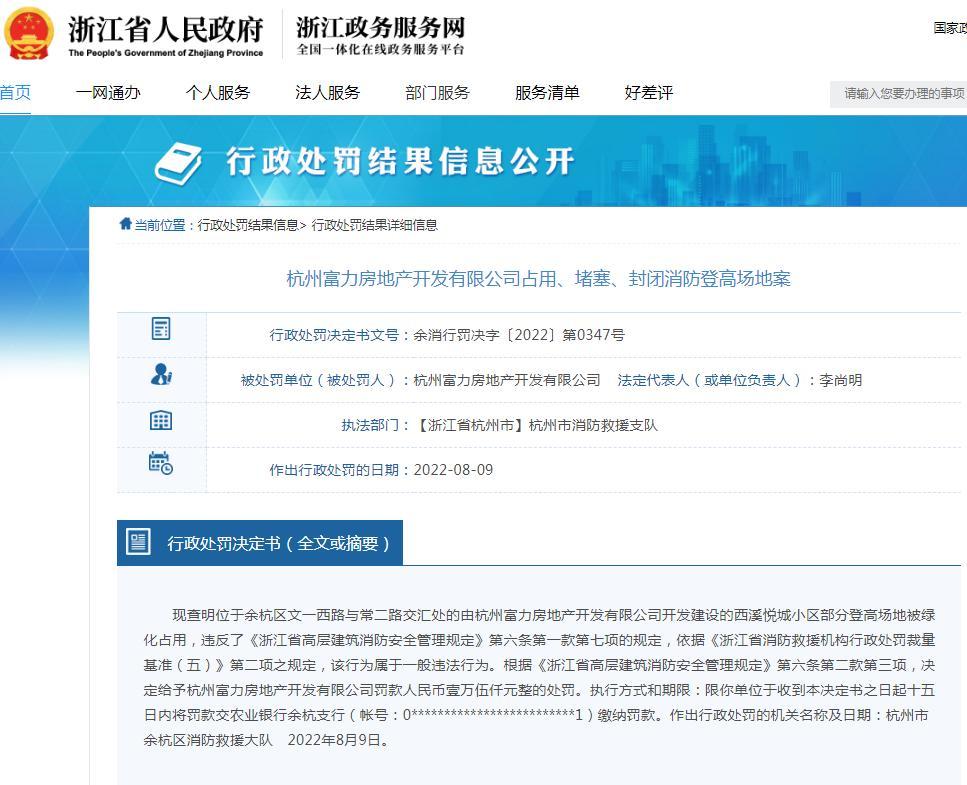Click the building icon beside 执法部门
Image resolution: width=967 pixels, height=785 pixels.
[x=161, y=421]
